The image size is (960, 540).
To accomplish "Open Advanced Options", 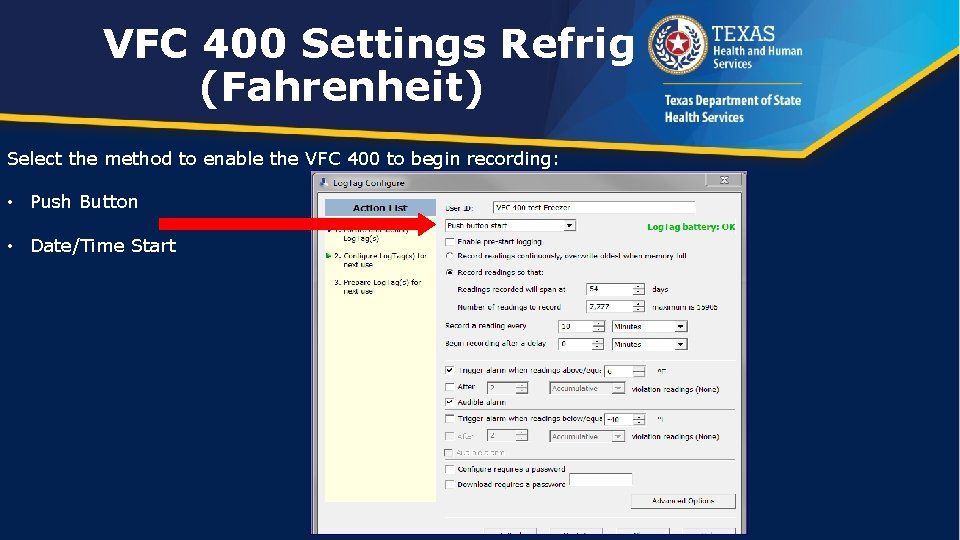I will point(683,501).
